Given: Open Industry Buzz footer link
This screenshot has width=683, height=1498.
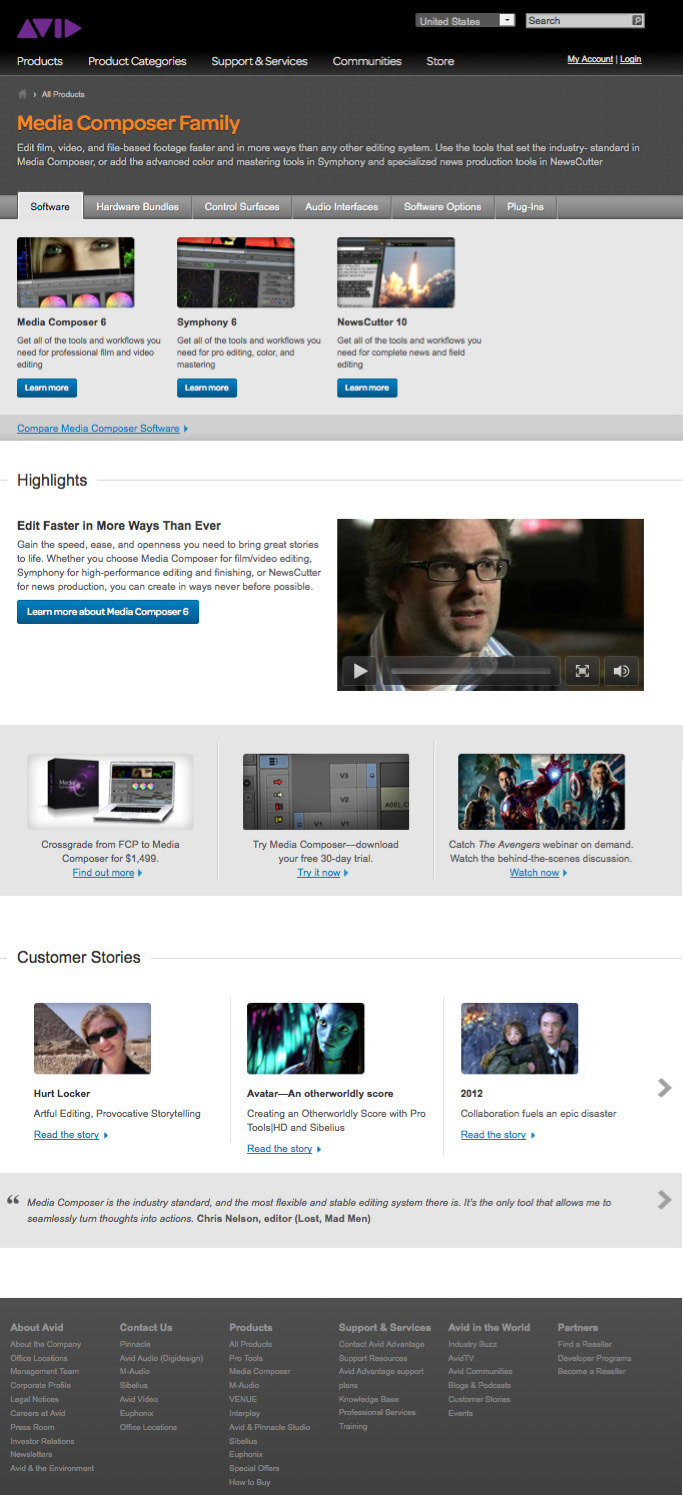Looking at the screenshot, I should click(x=473, y=1344).
